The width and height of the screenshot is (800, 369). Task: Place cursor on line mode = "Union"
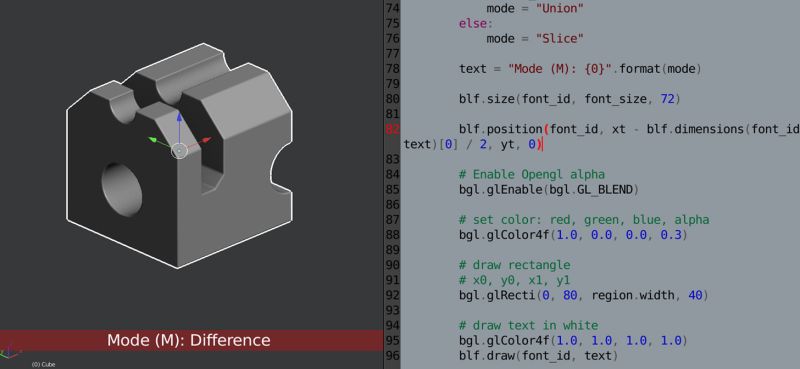tap(535, 9)
